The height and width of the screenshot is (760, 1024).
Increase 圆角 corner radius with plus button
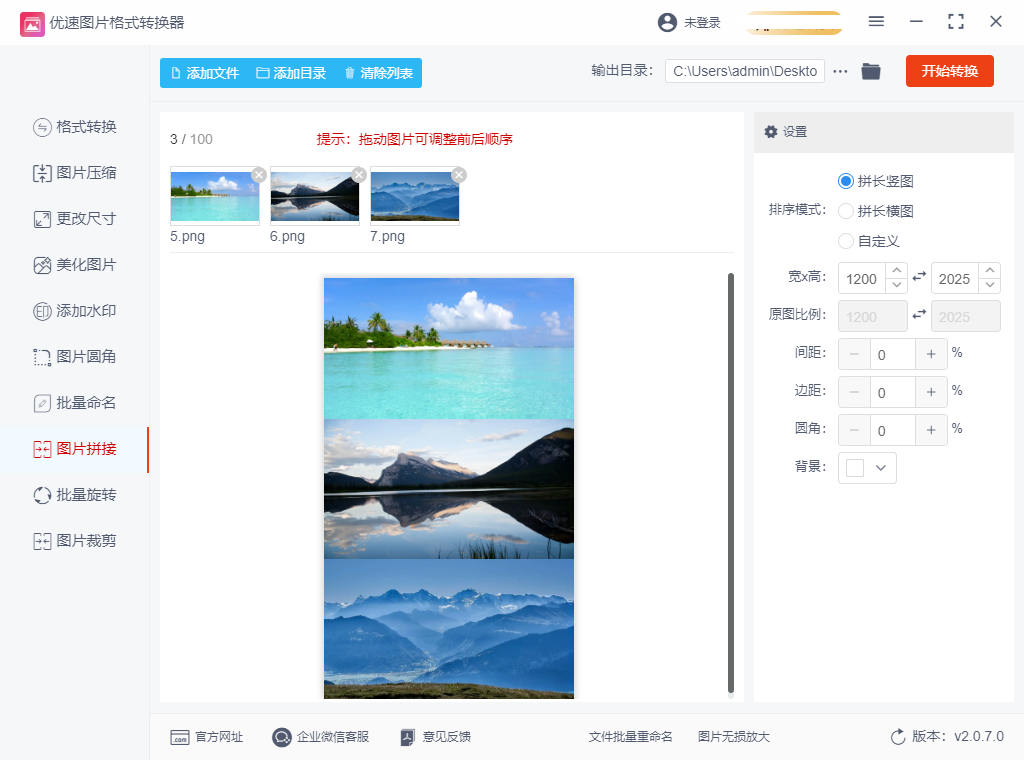(931, 430)
